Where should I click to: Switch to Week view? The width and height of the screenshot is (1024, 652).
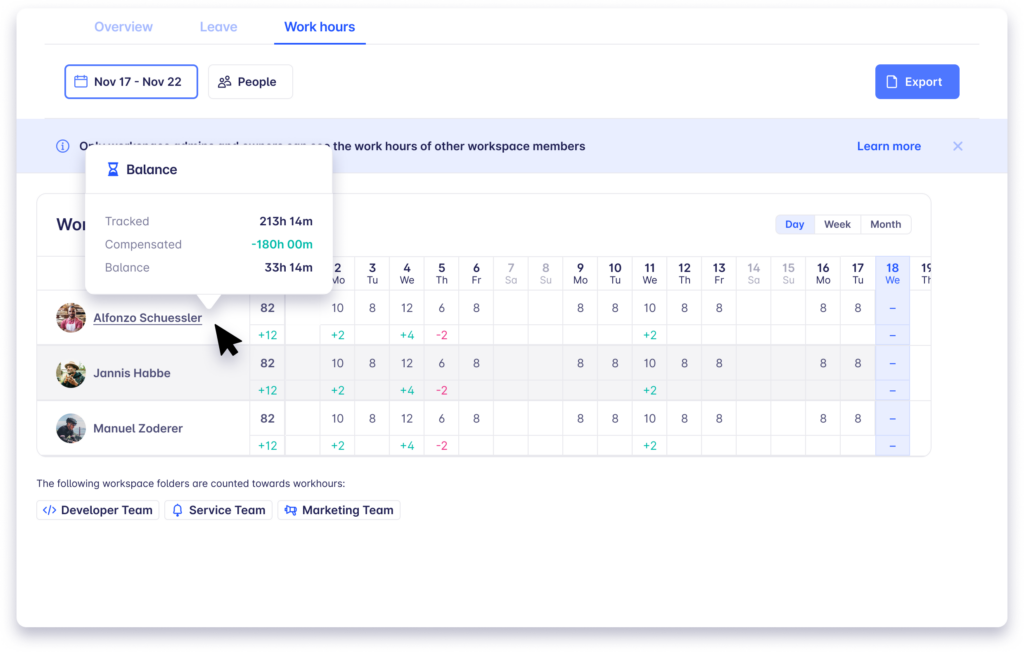point(837,224)
